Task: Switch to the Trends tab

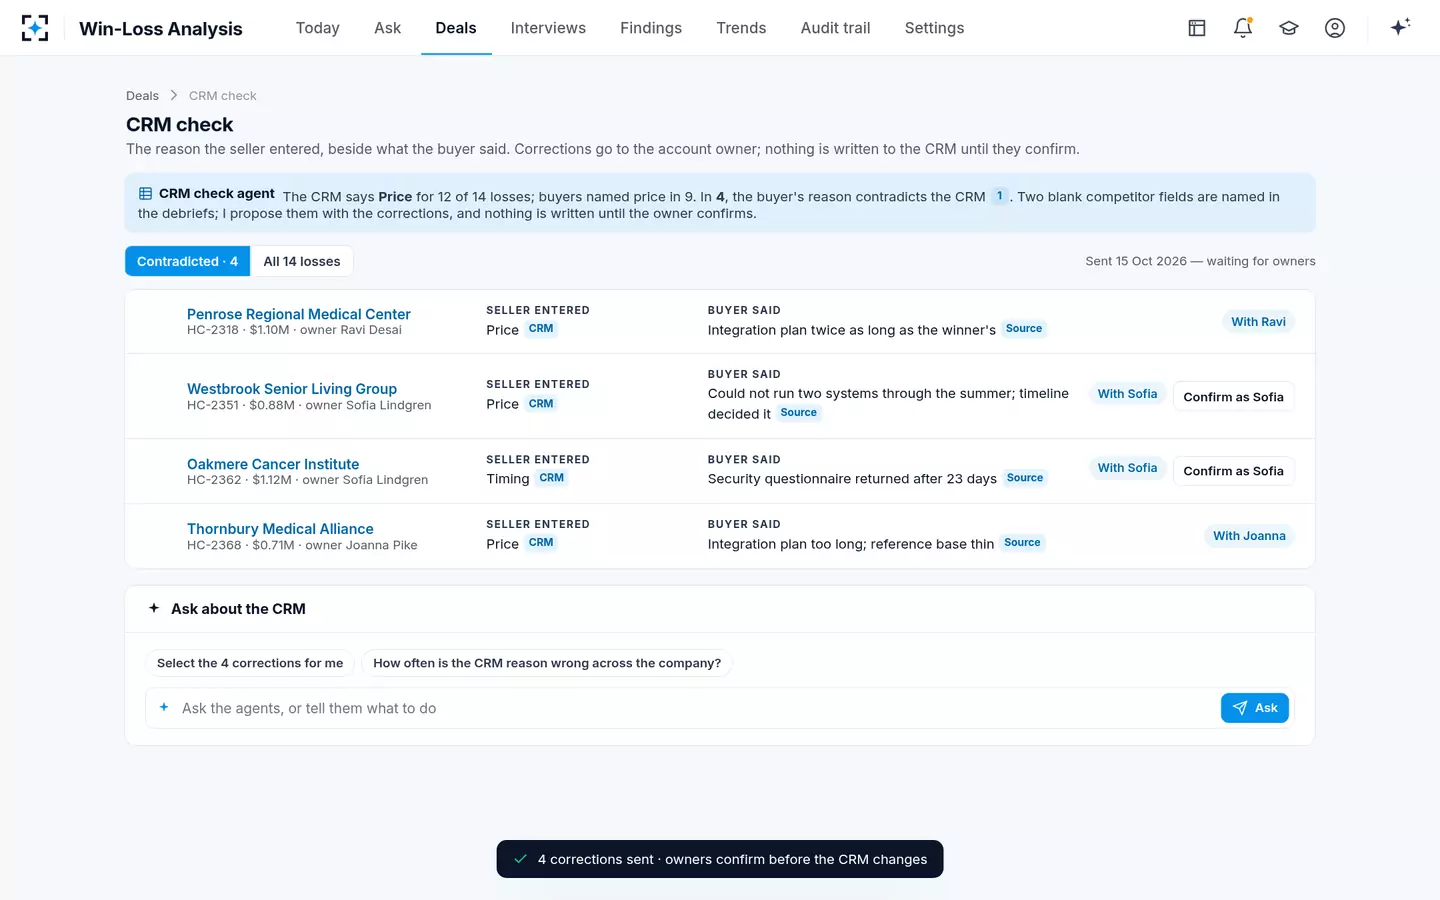Action: (x=741, y=28)
